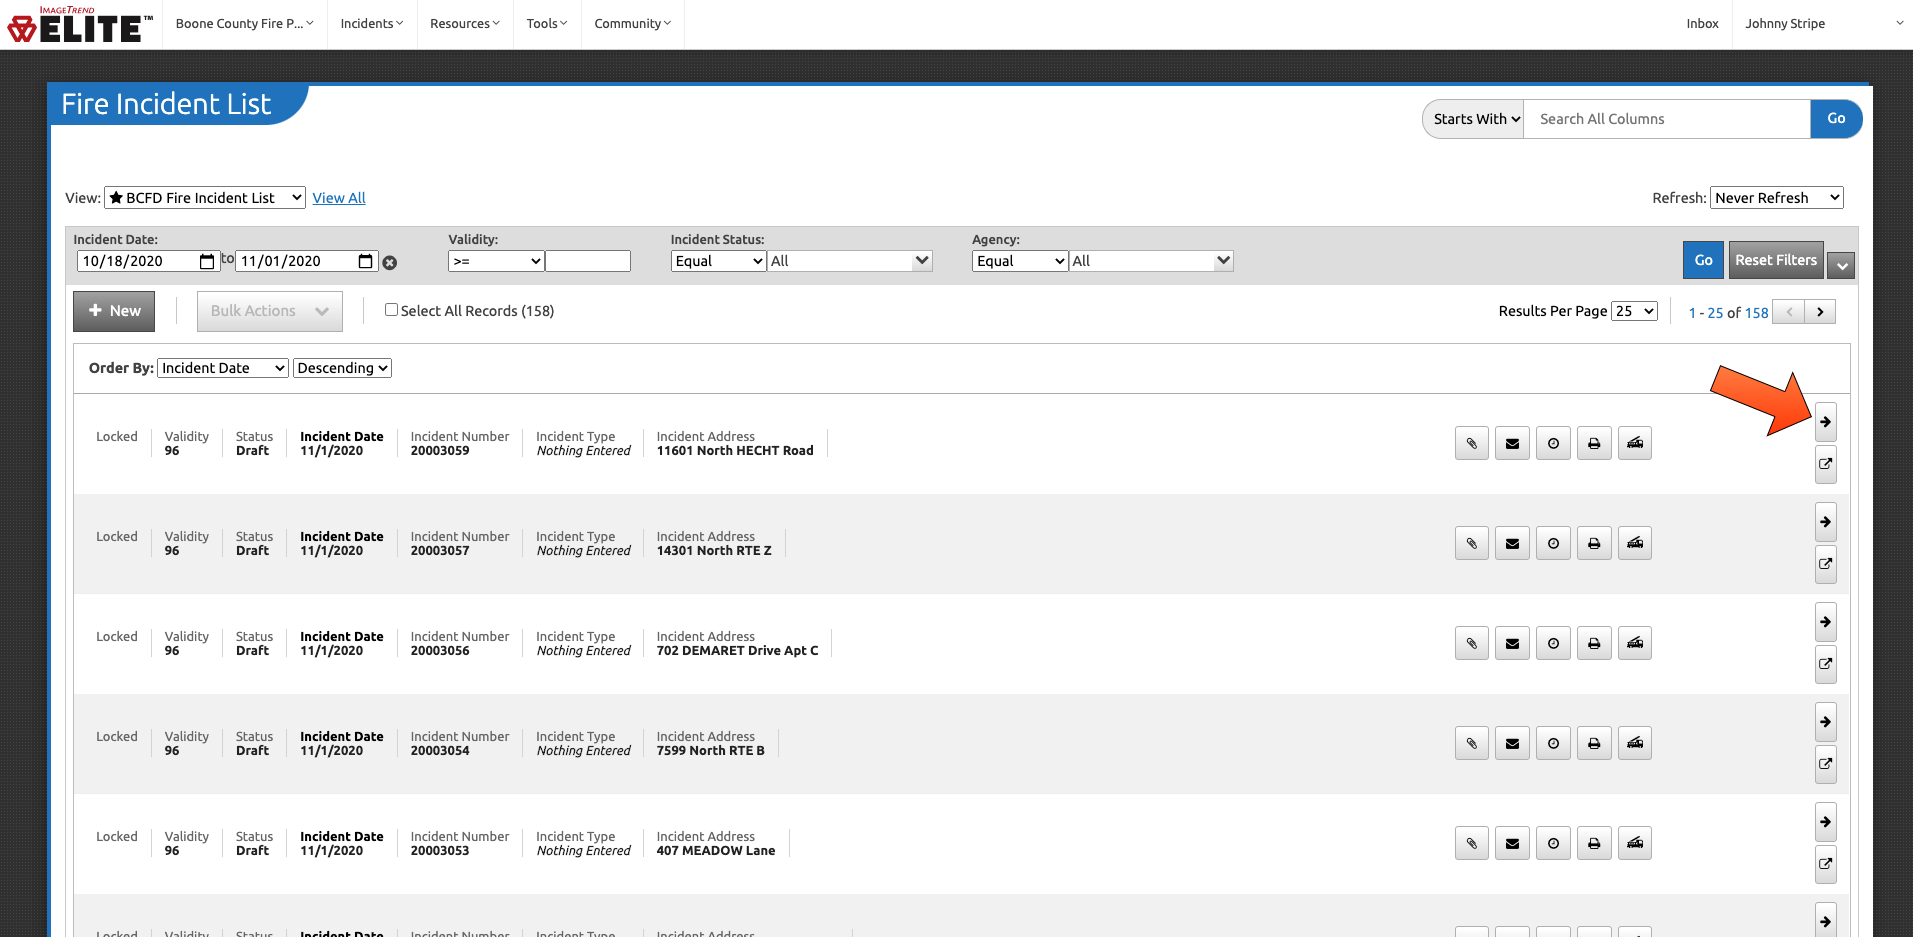Click the printer icon for incident 20003054
The height and width of the screenshot is (937, 1913).
click(1594, 743)
